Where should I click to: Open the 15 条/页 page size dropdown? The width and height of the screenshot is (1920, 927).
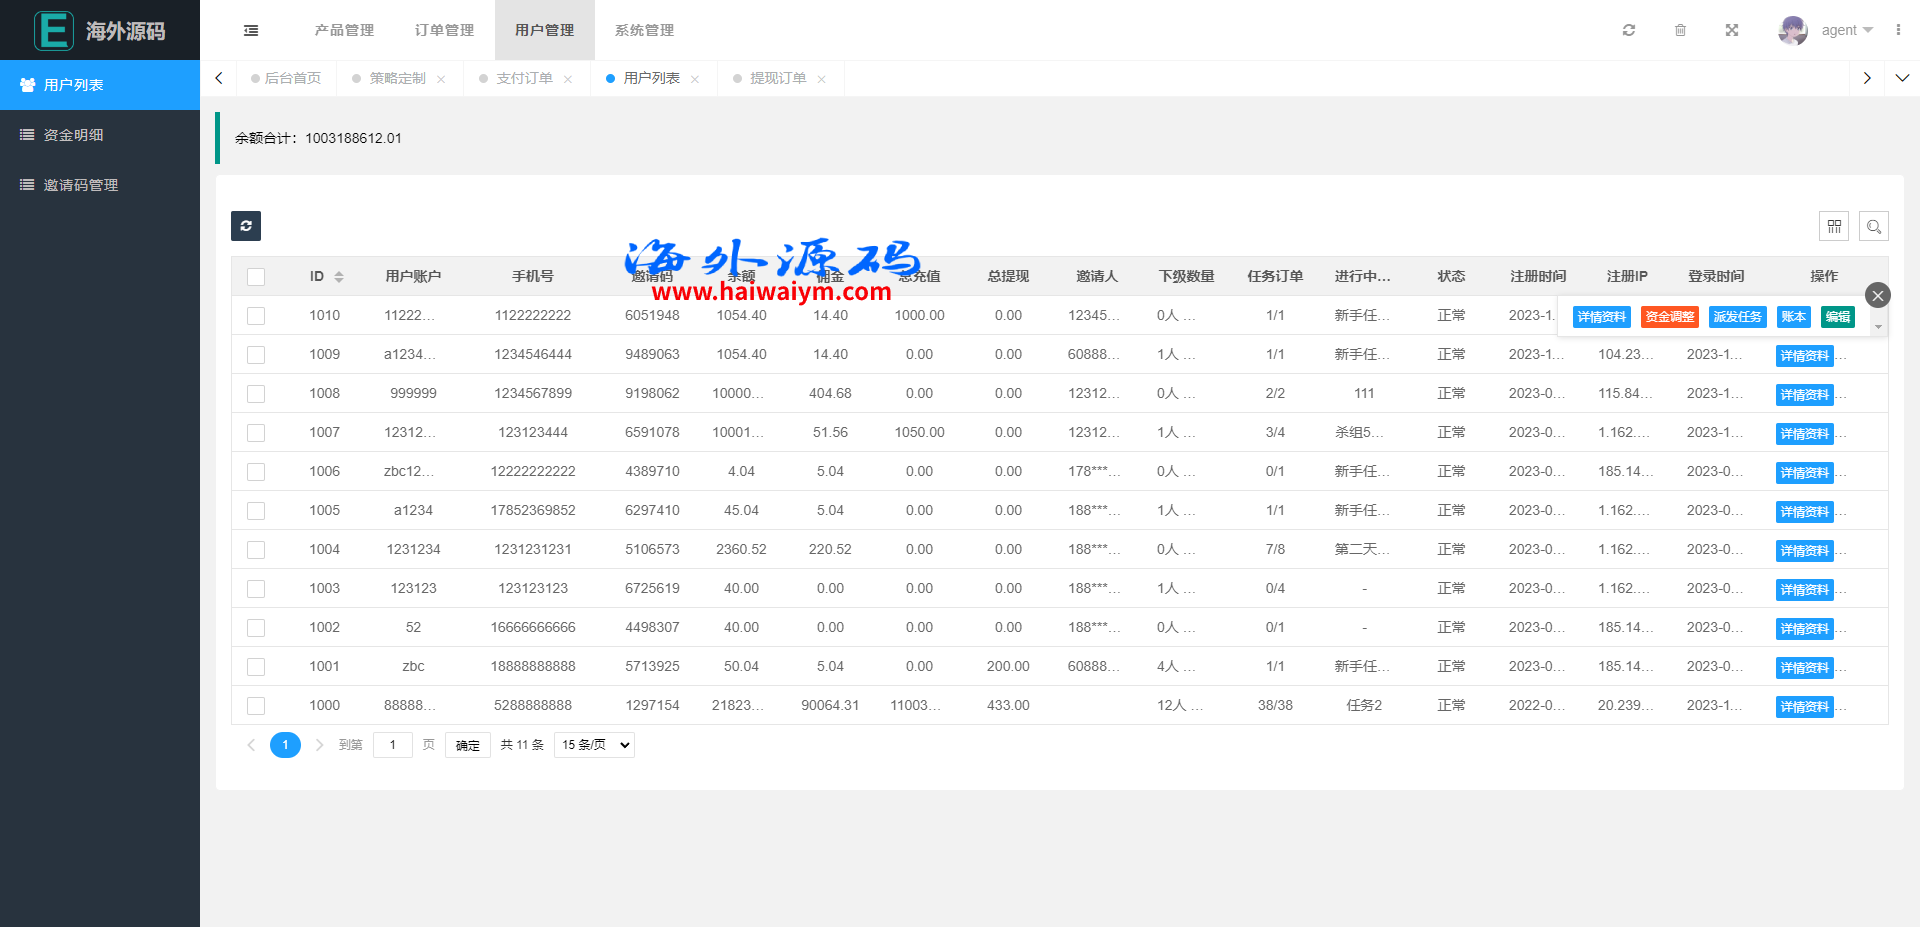[595, 745]
